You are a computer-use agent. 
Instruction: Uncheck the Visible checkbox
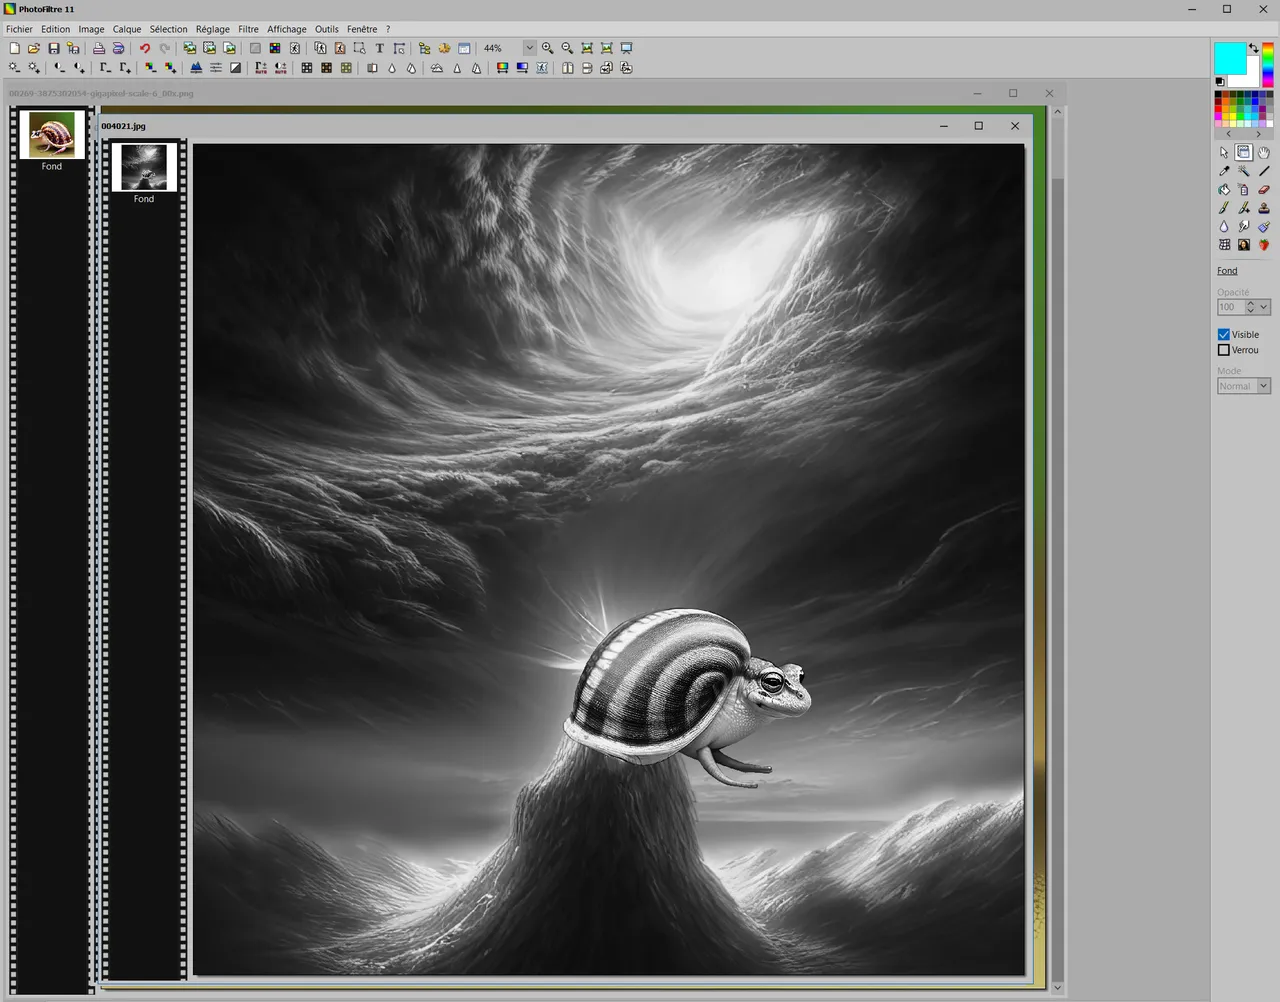click(1224, 334)
